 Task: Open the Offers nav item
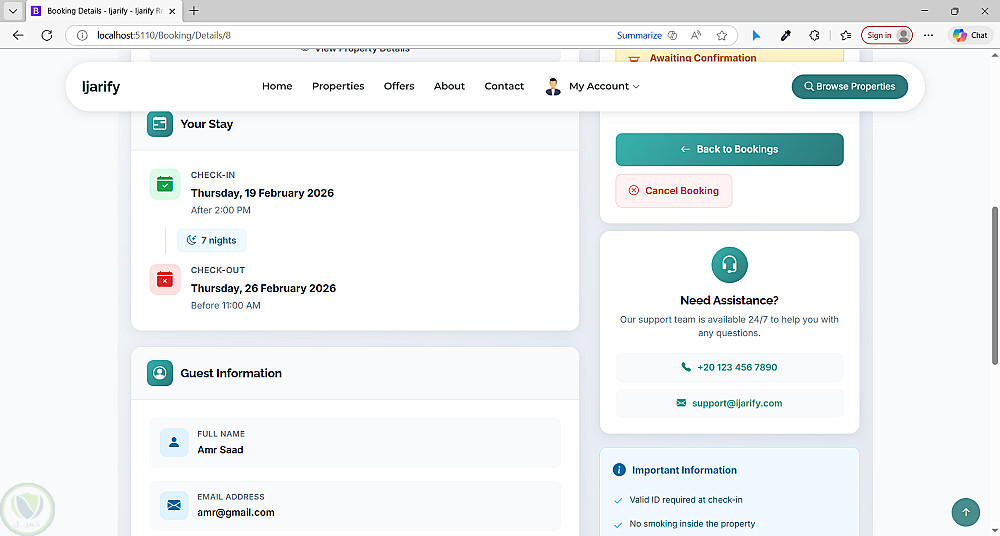click(x=399, y=86)
